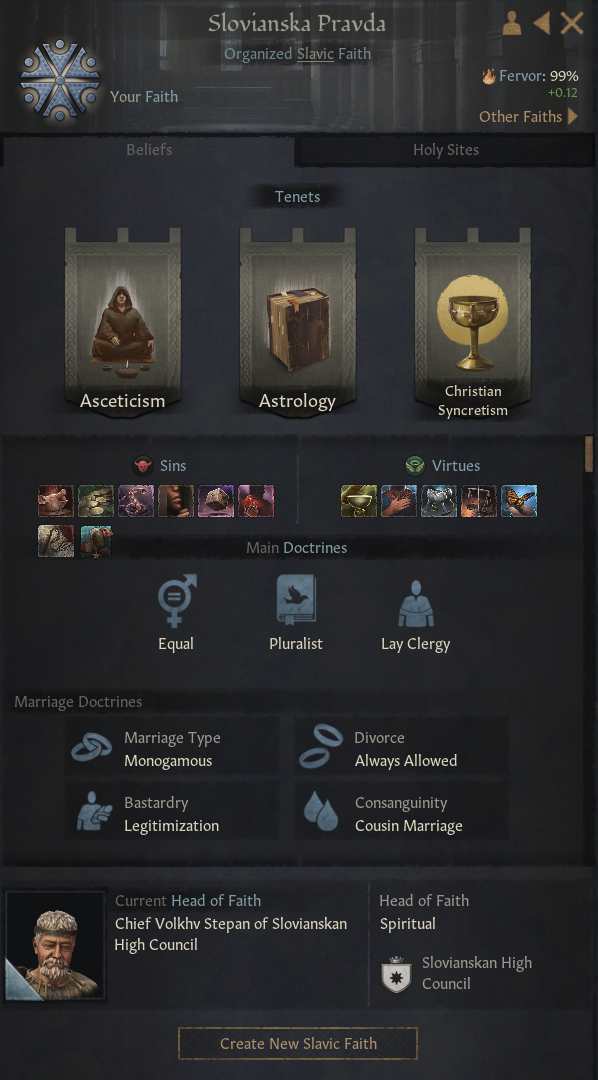Click the Lay Clergy doctrine icon
598x1080 pixels.
point(415,603)
